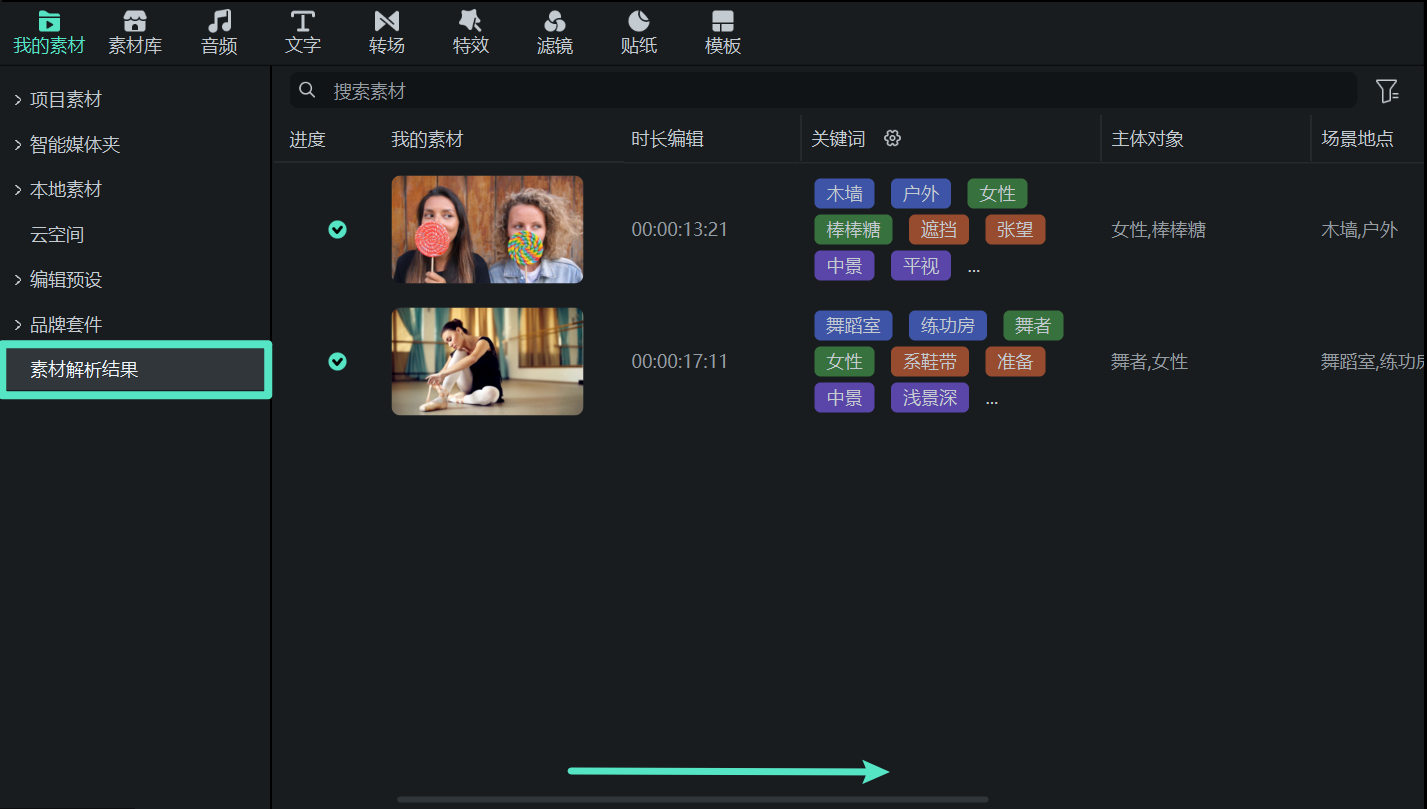Expand the 品牌套件 section

pyautogui.click(x=18, y=324)
